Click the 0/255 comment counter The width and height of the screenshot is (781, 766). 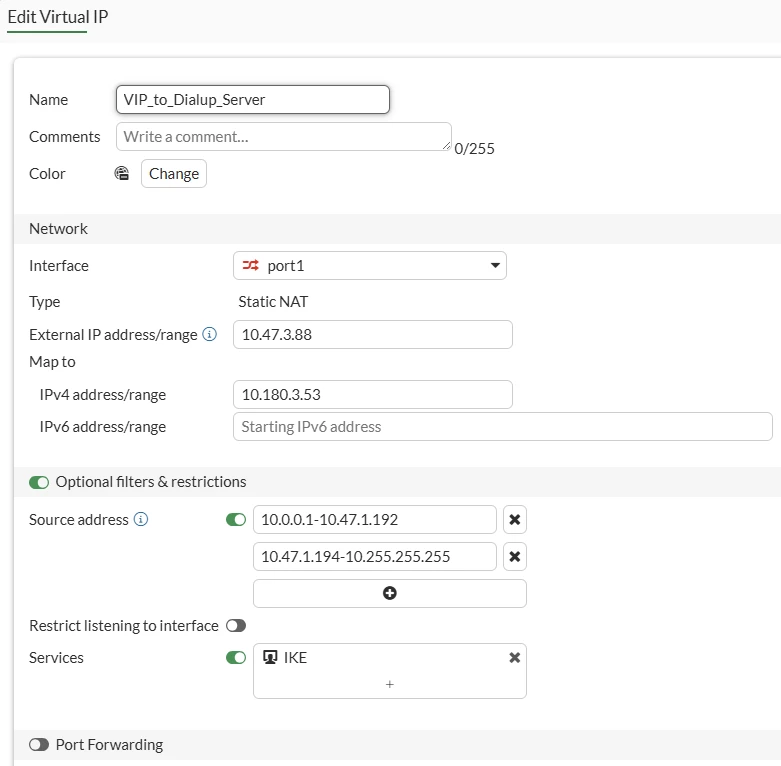[474, 148]
